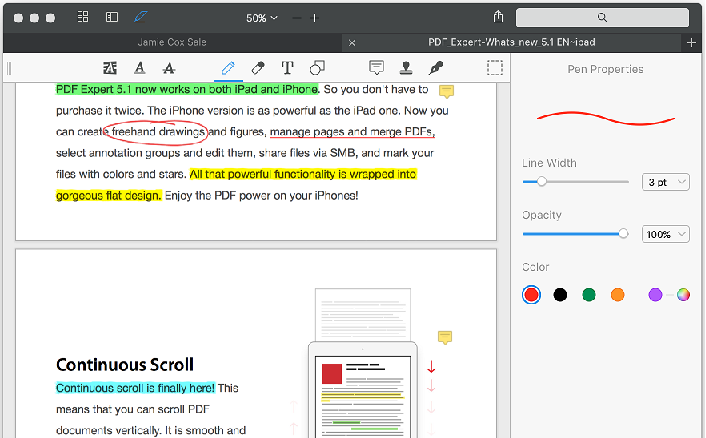This screenshot has width=706, height=438.
Task: Choose the orange color swatch
Action: tap(618, 295)
